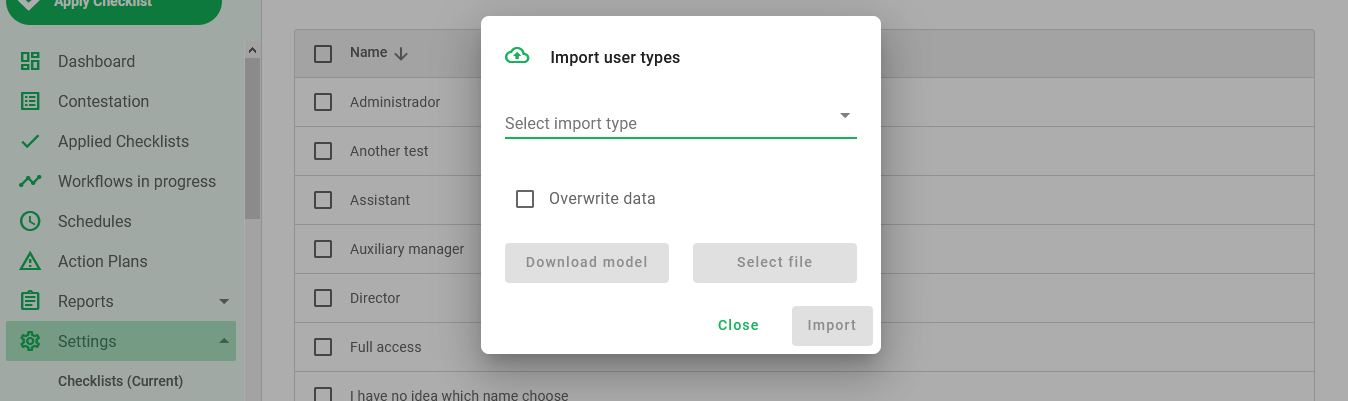
Task: Expand the Reports menu arrow
Action: [x=224, y=301]
